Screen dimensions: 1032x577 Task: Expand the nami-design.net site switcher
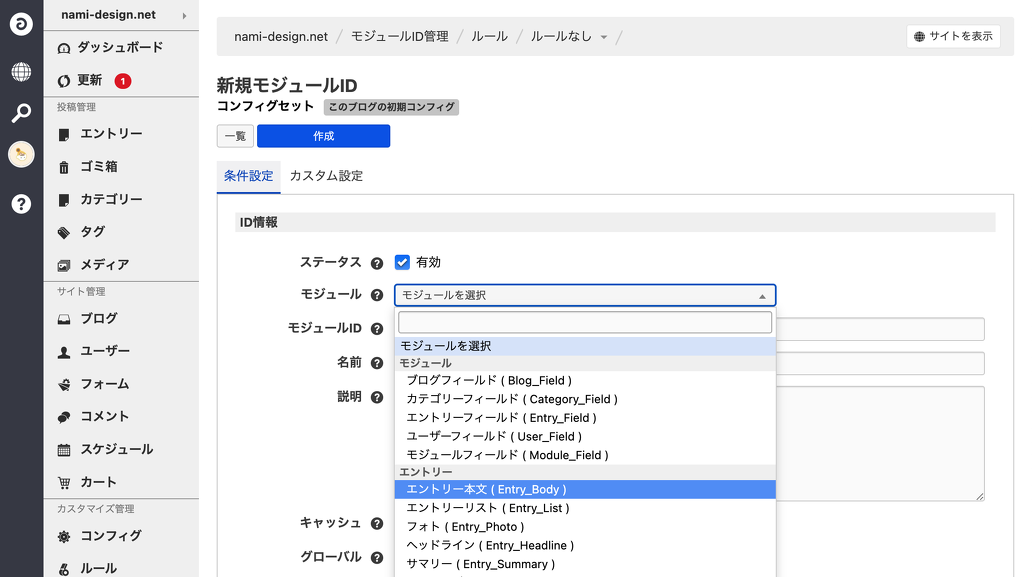(121, 15)
